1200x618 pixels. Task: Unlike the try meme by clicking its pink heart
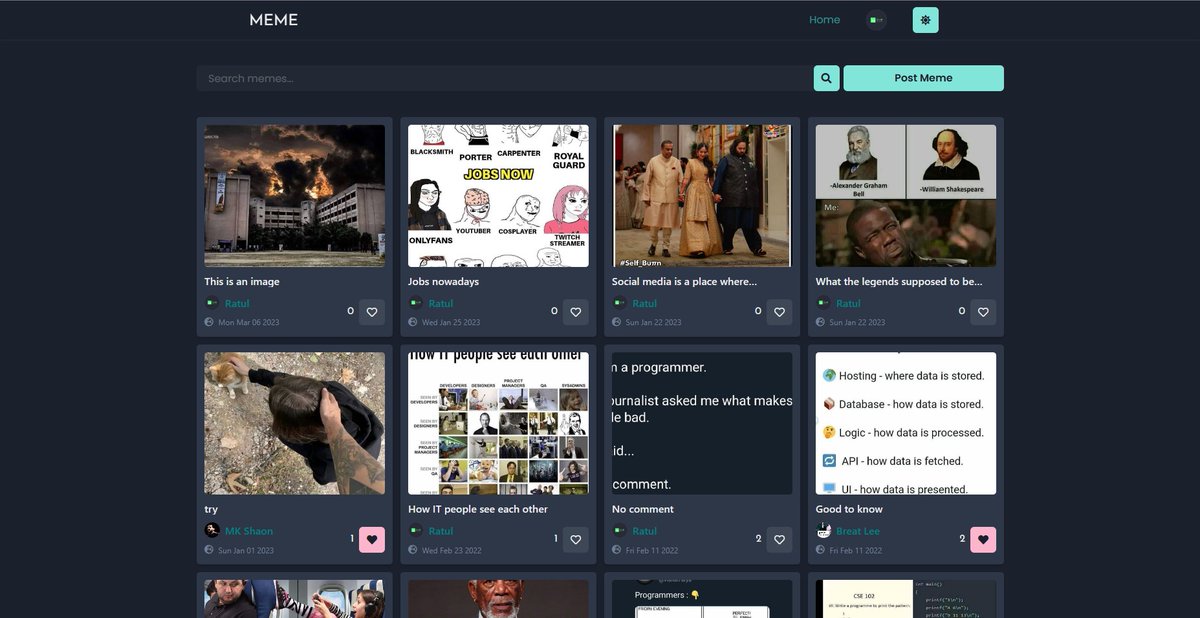(372, 539)
